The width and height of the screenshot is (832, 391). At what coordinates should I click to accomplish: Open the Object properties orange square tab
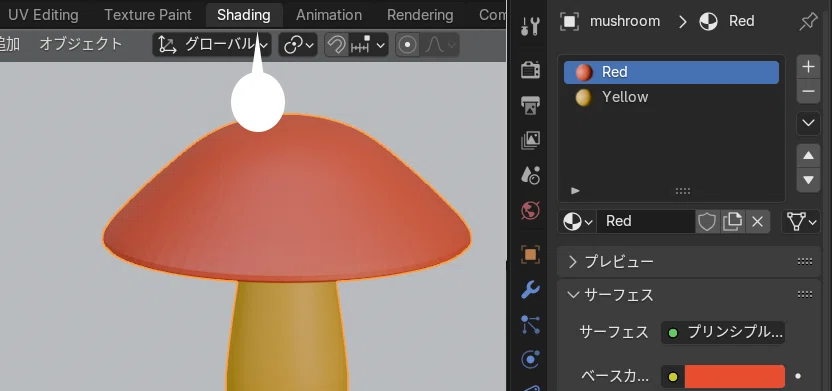[x=530, y=255]
